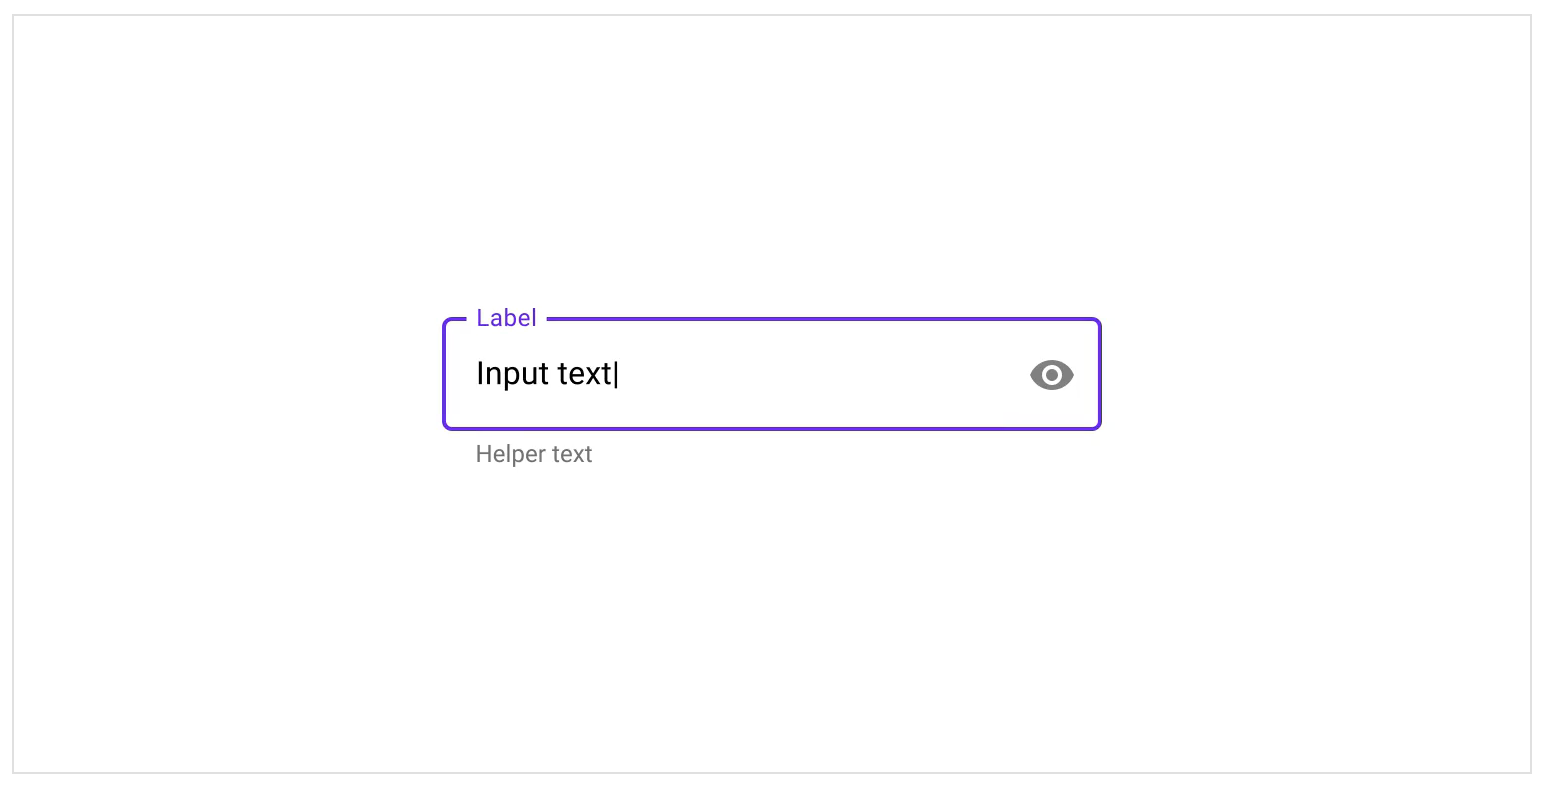
Task: Click the purple Label caption above the field
Action: tap(506, 318)
